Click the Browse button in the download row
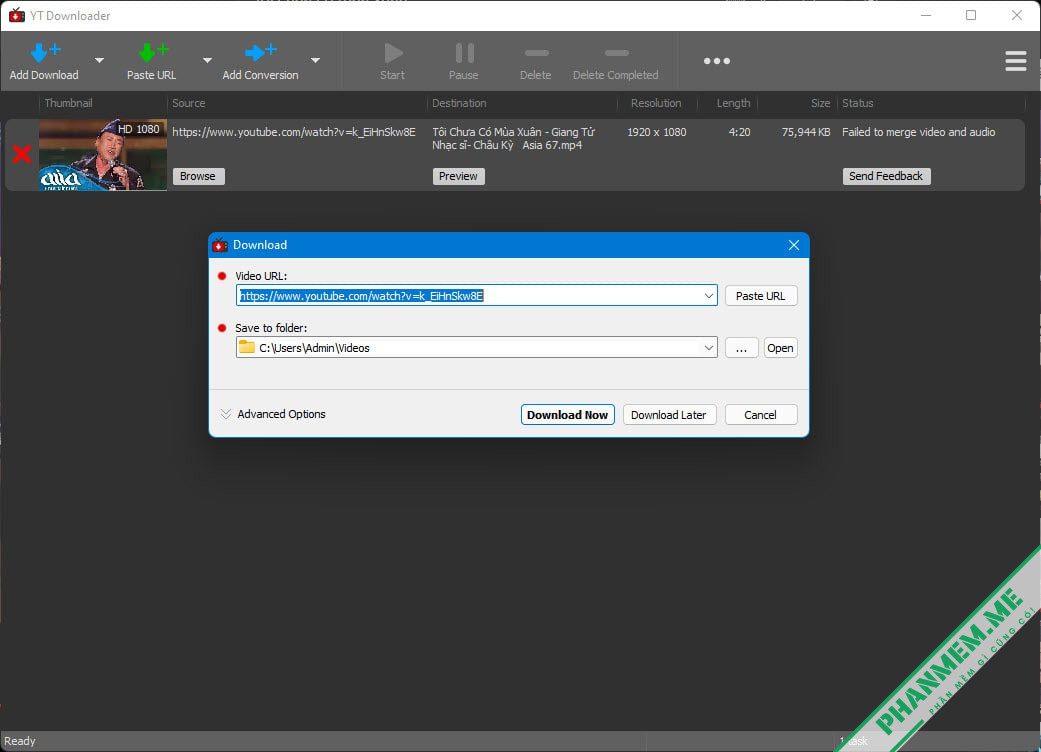This screenshot has height=752, width=1041. 199,176
